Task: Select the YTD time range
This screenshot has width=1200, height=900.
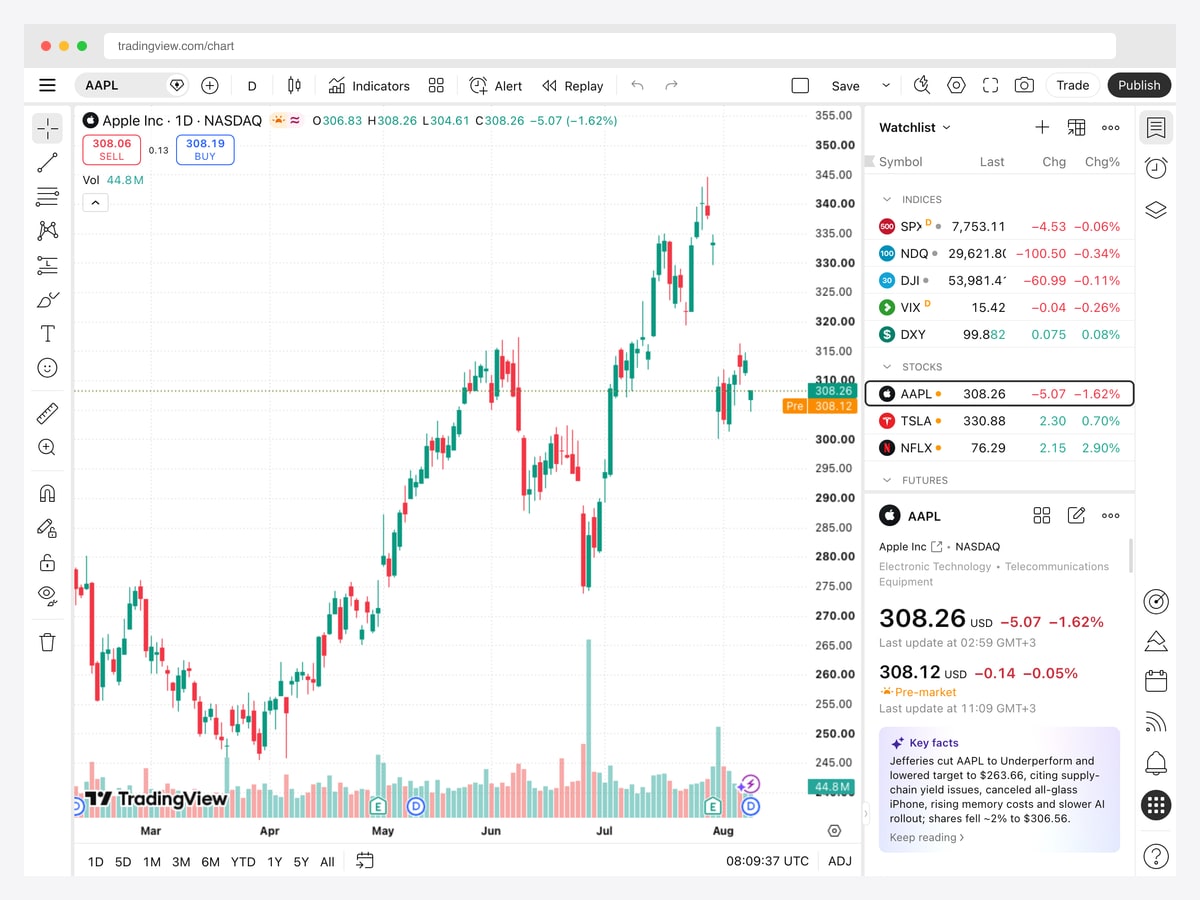Action: 243,861
